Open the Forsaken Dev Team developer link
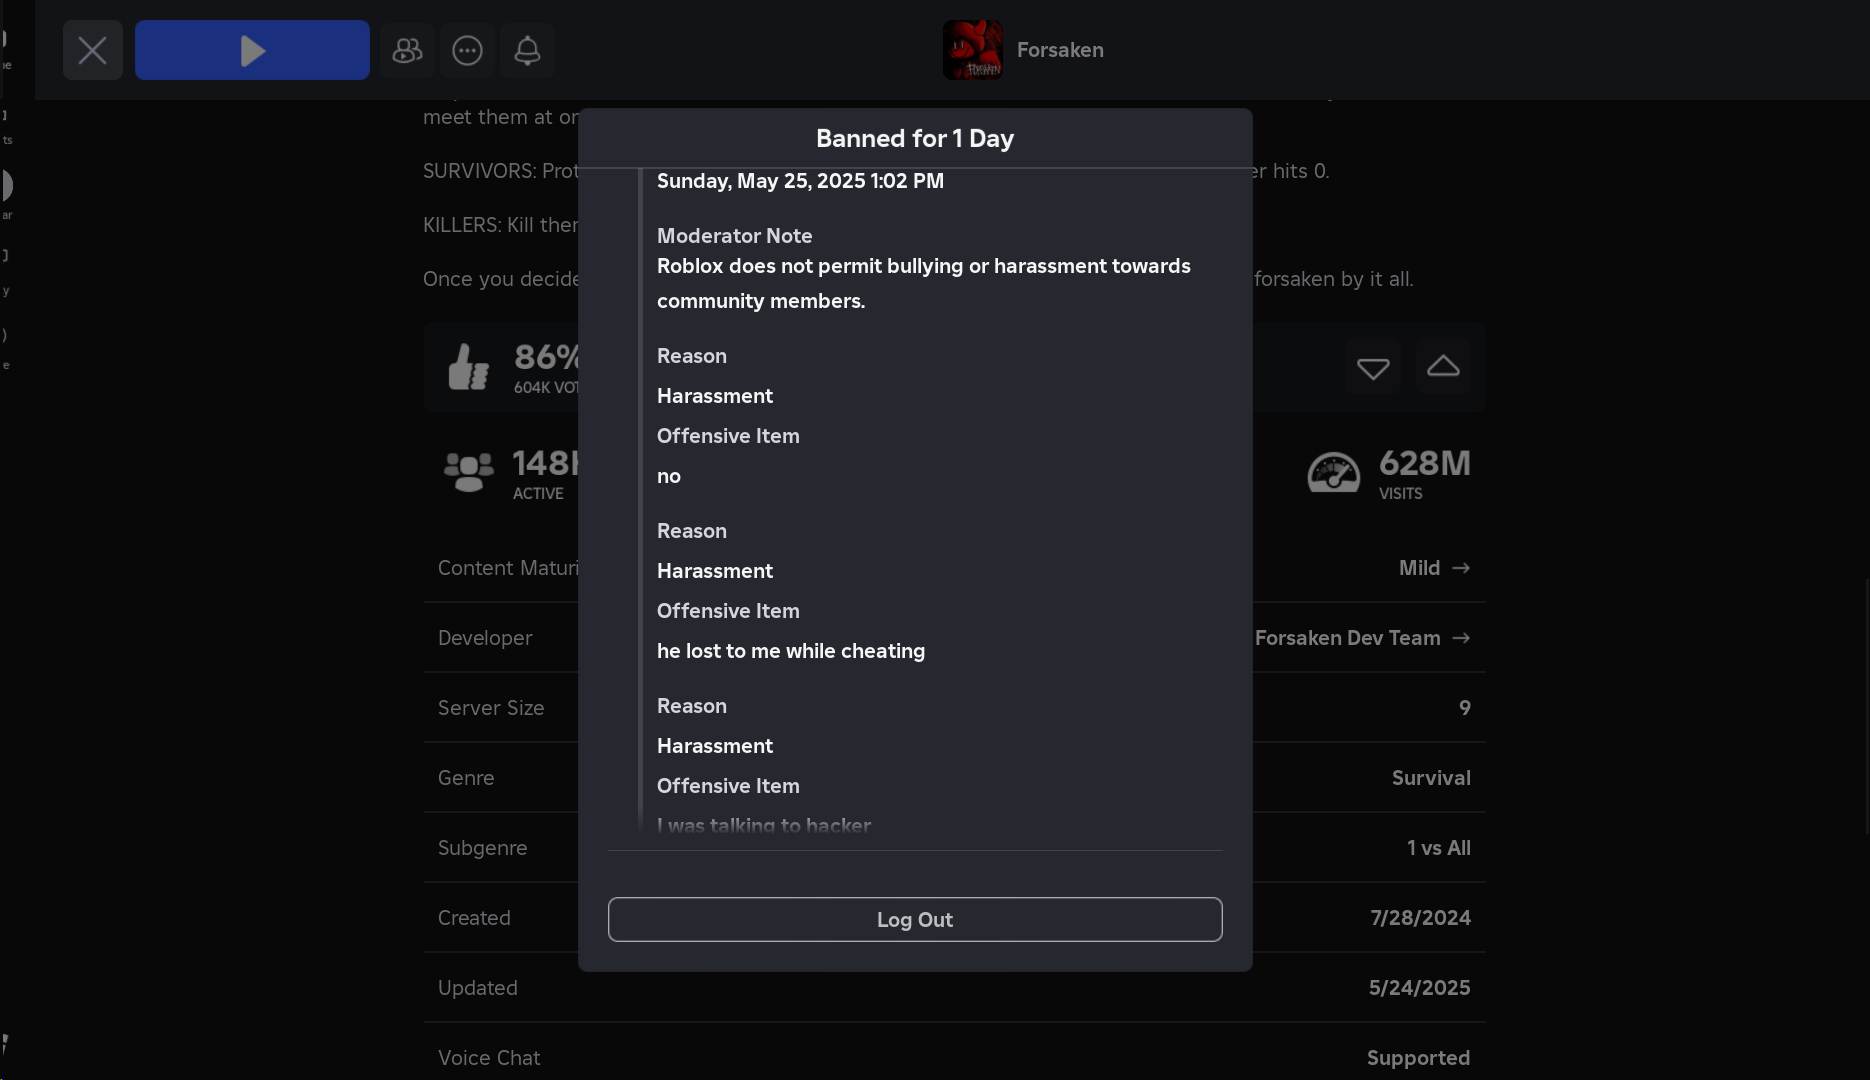This screenshot has width=1870, height=1080. point(1362,638)
